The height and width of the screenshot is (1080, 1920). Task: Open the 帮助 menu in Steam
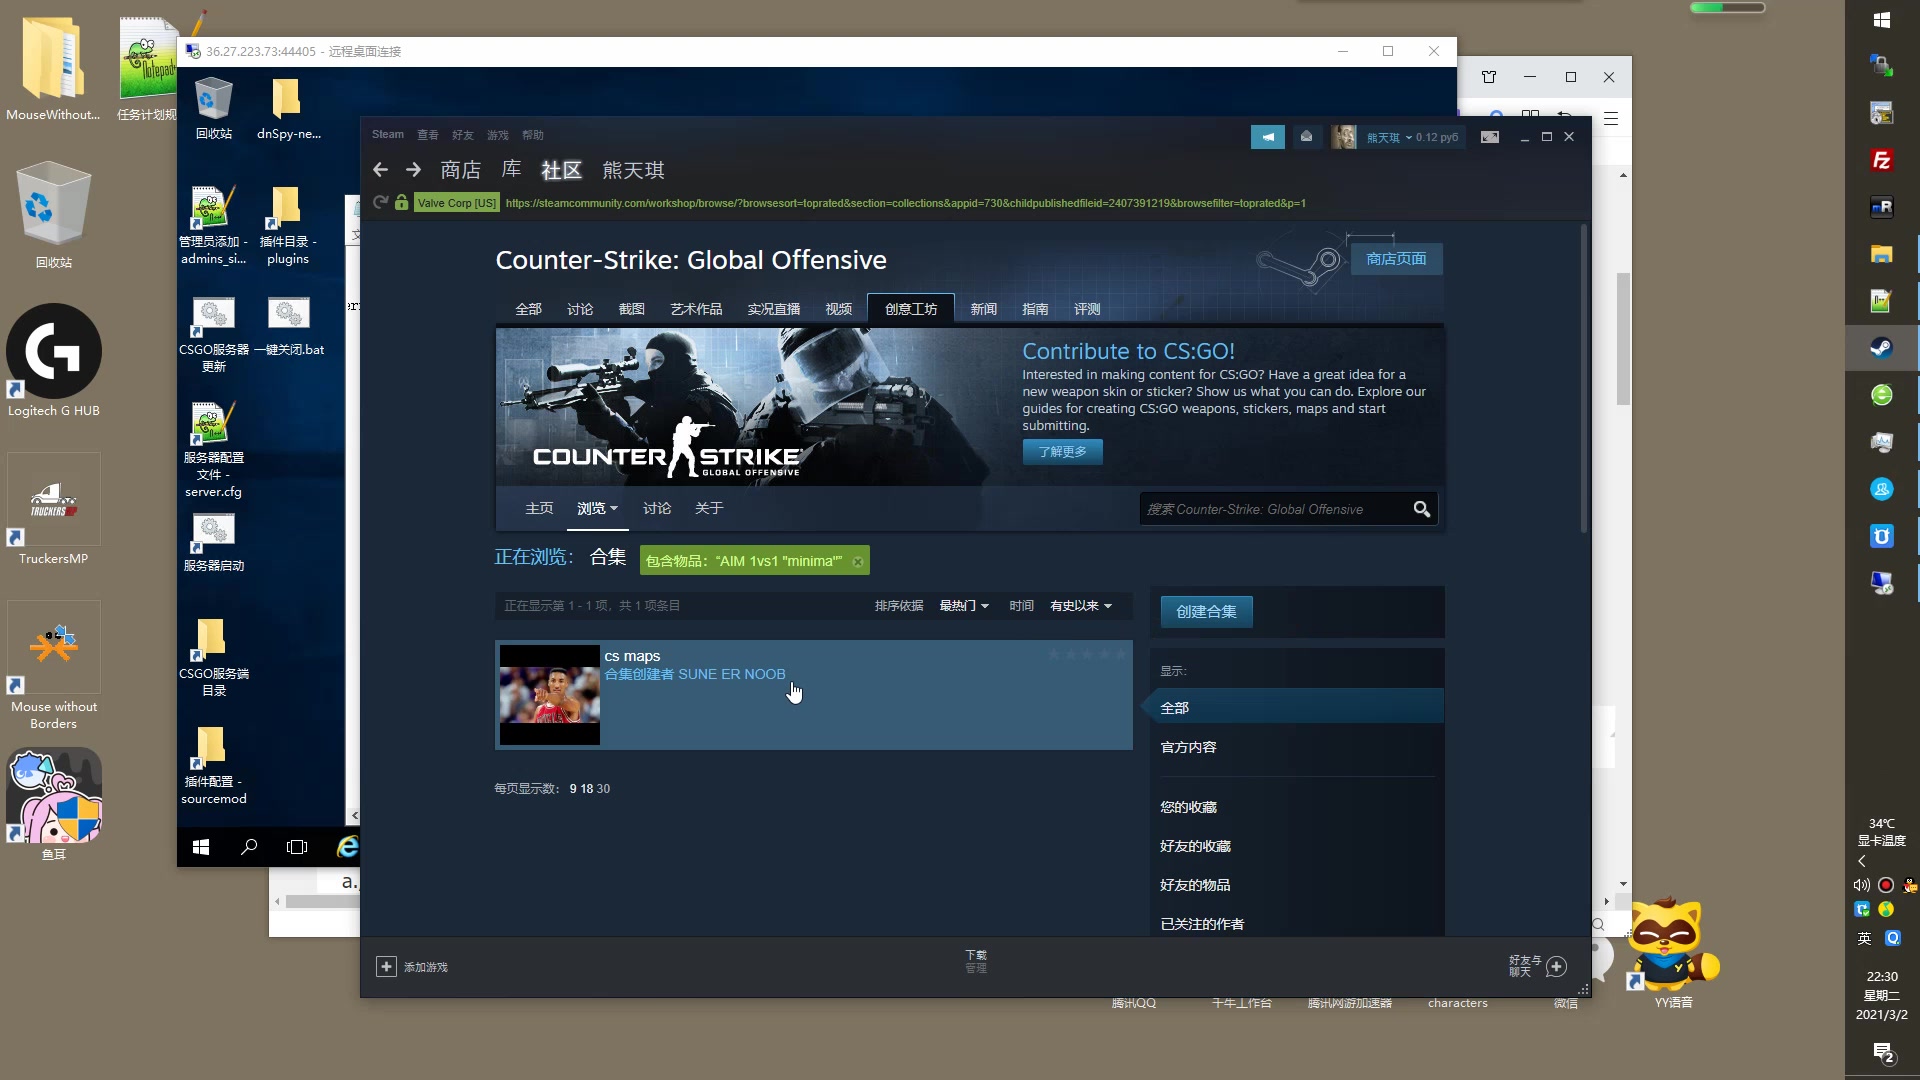point(533,135)
